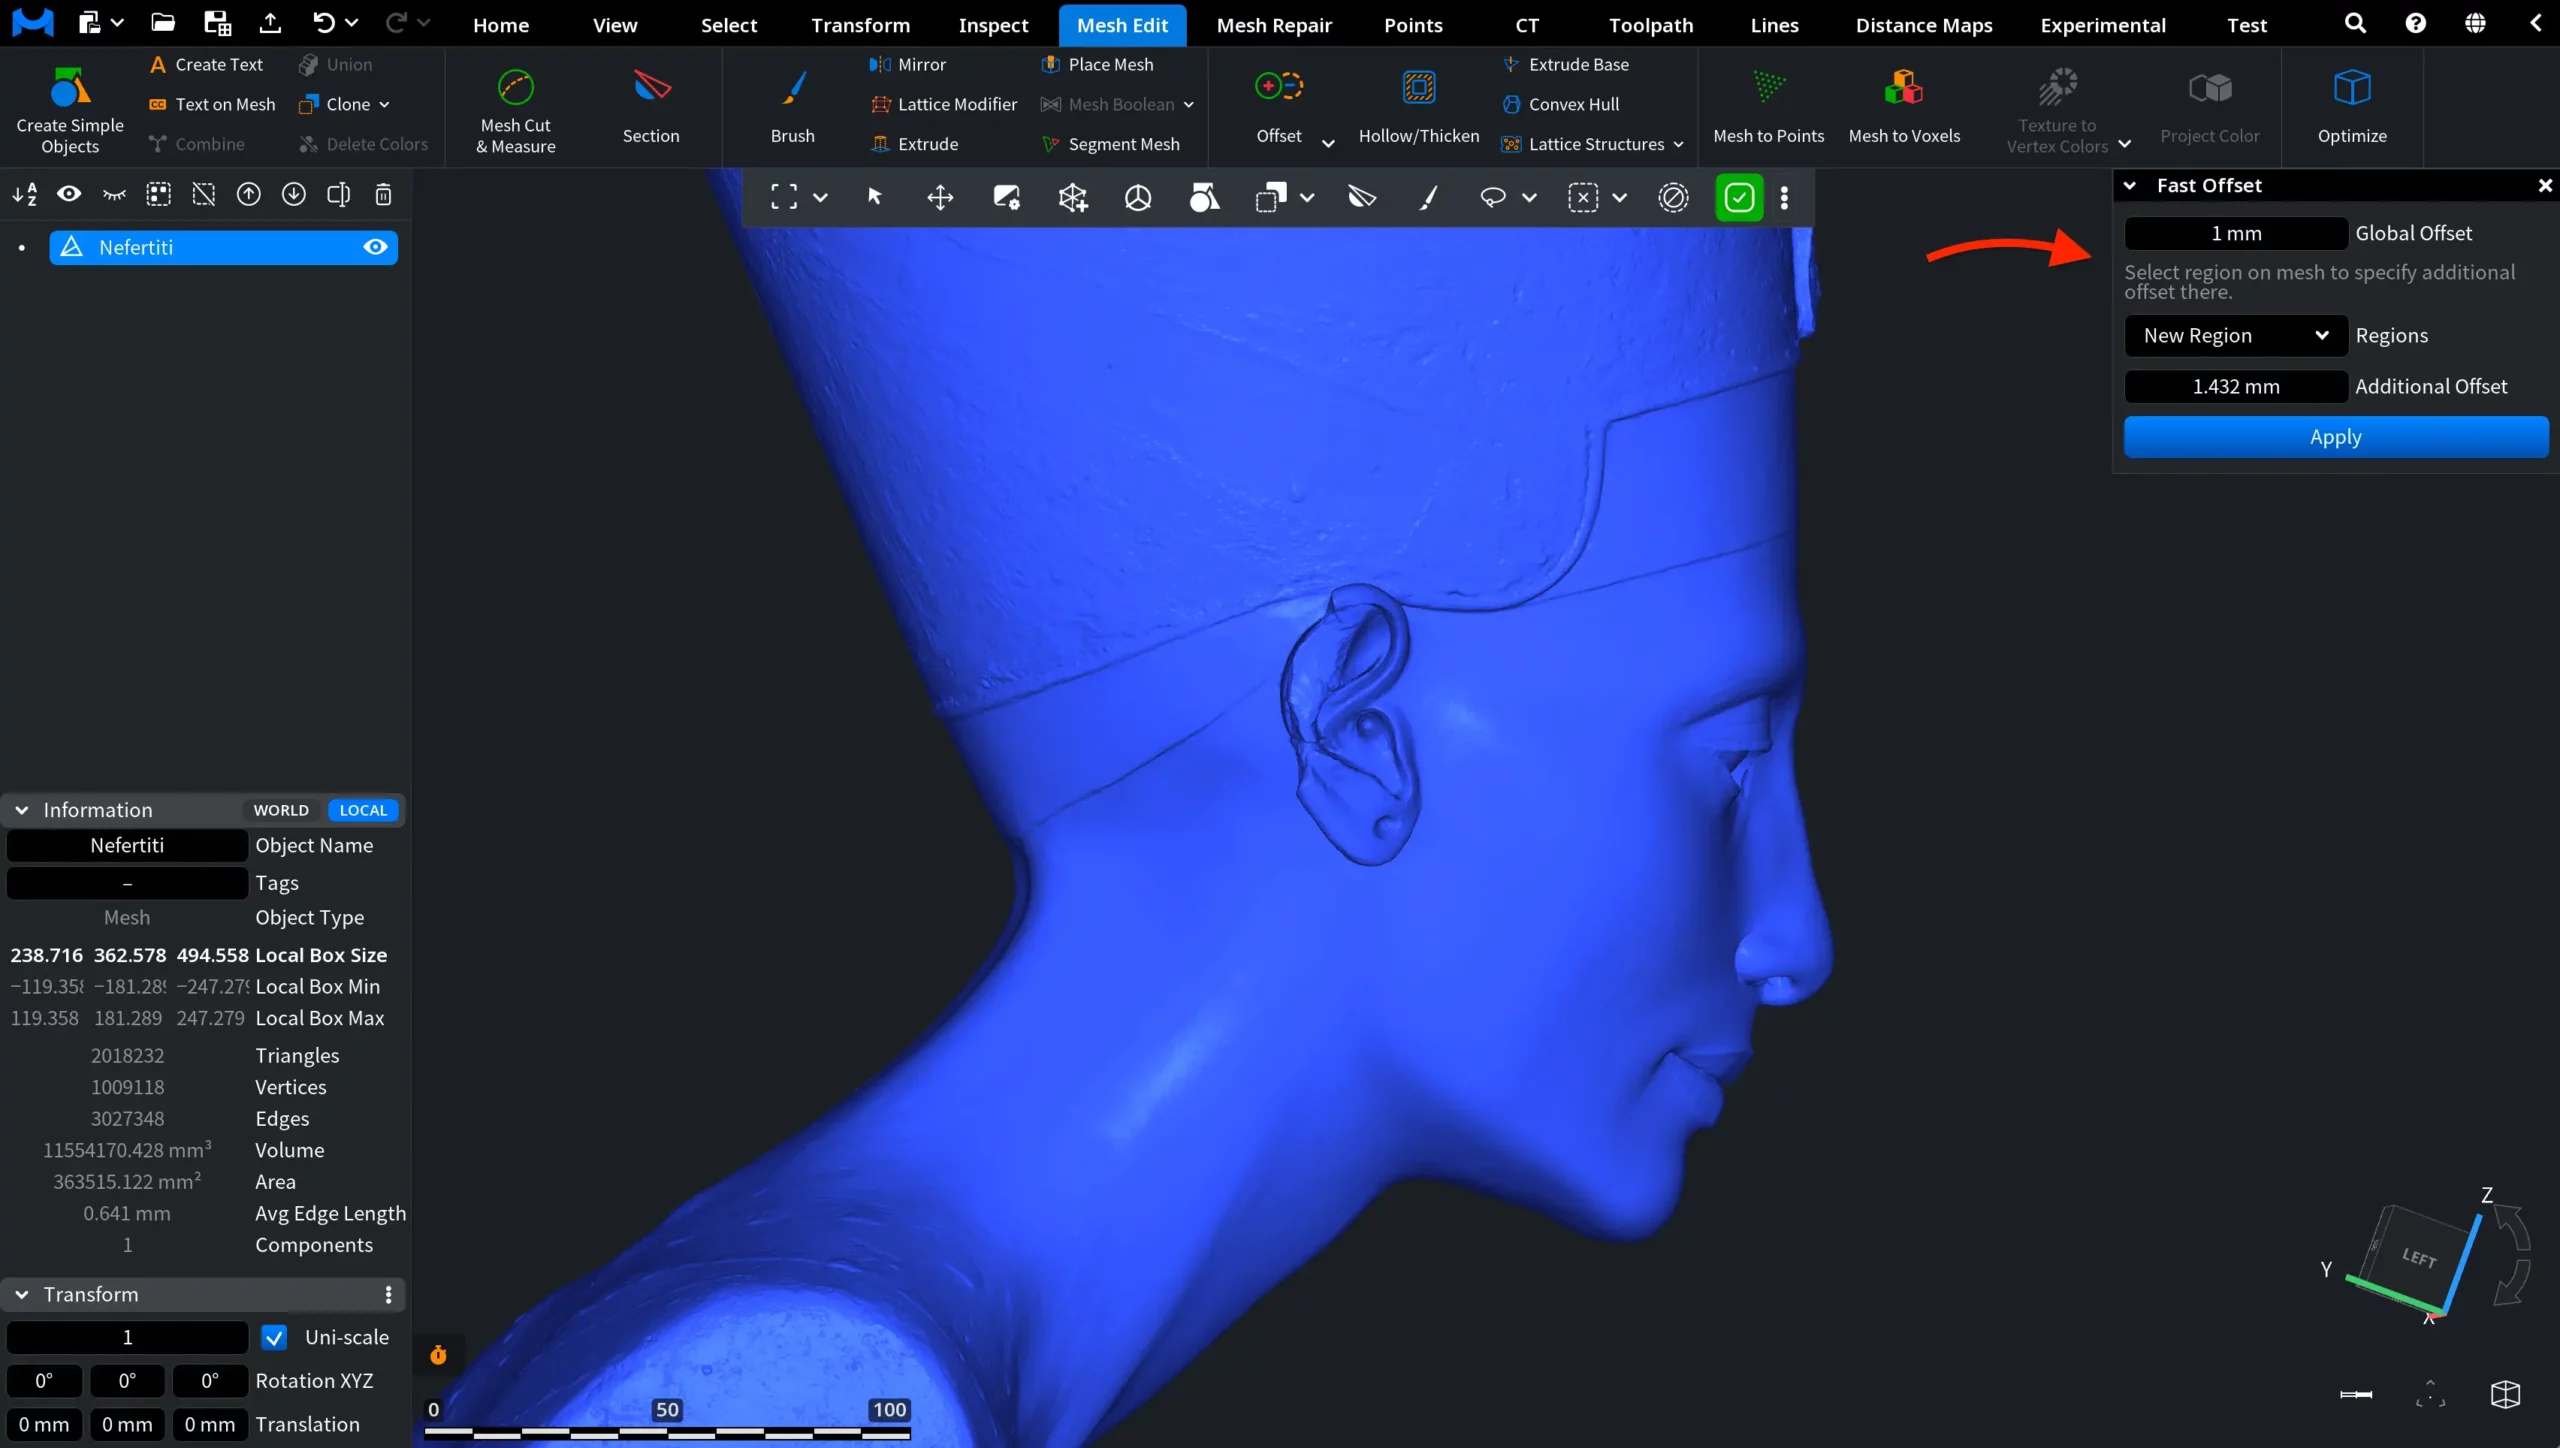Screen dimensions: 2560x1448
Task: Open the Place Mesh tool
Action: [1097, 64]
